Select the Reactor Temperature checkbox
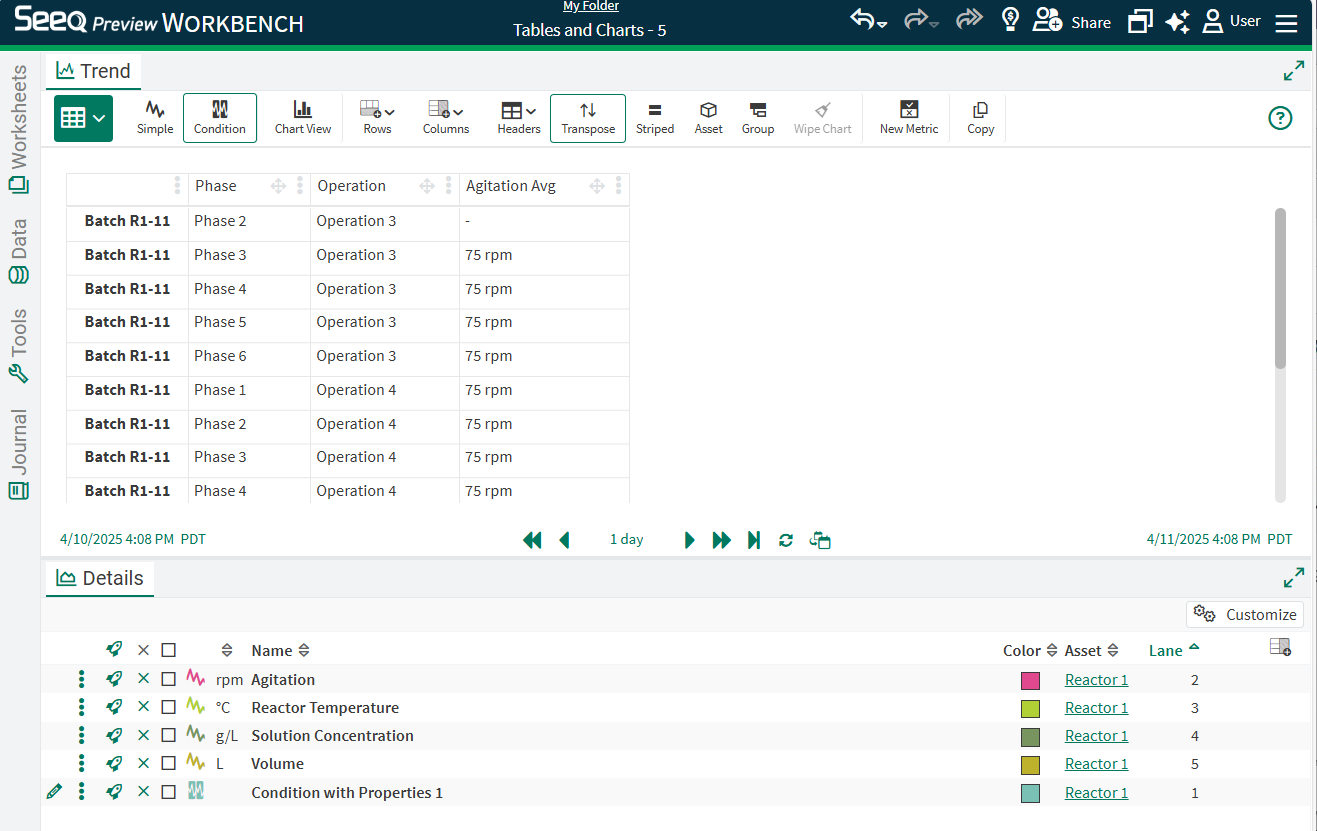Viewport: 1317px width, 831px height. [x=168, y=707]
